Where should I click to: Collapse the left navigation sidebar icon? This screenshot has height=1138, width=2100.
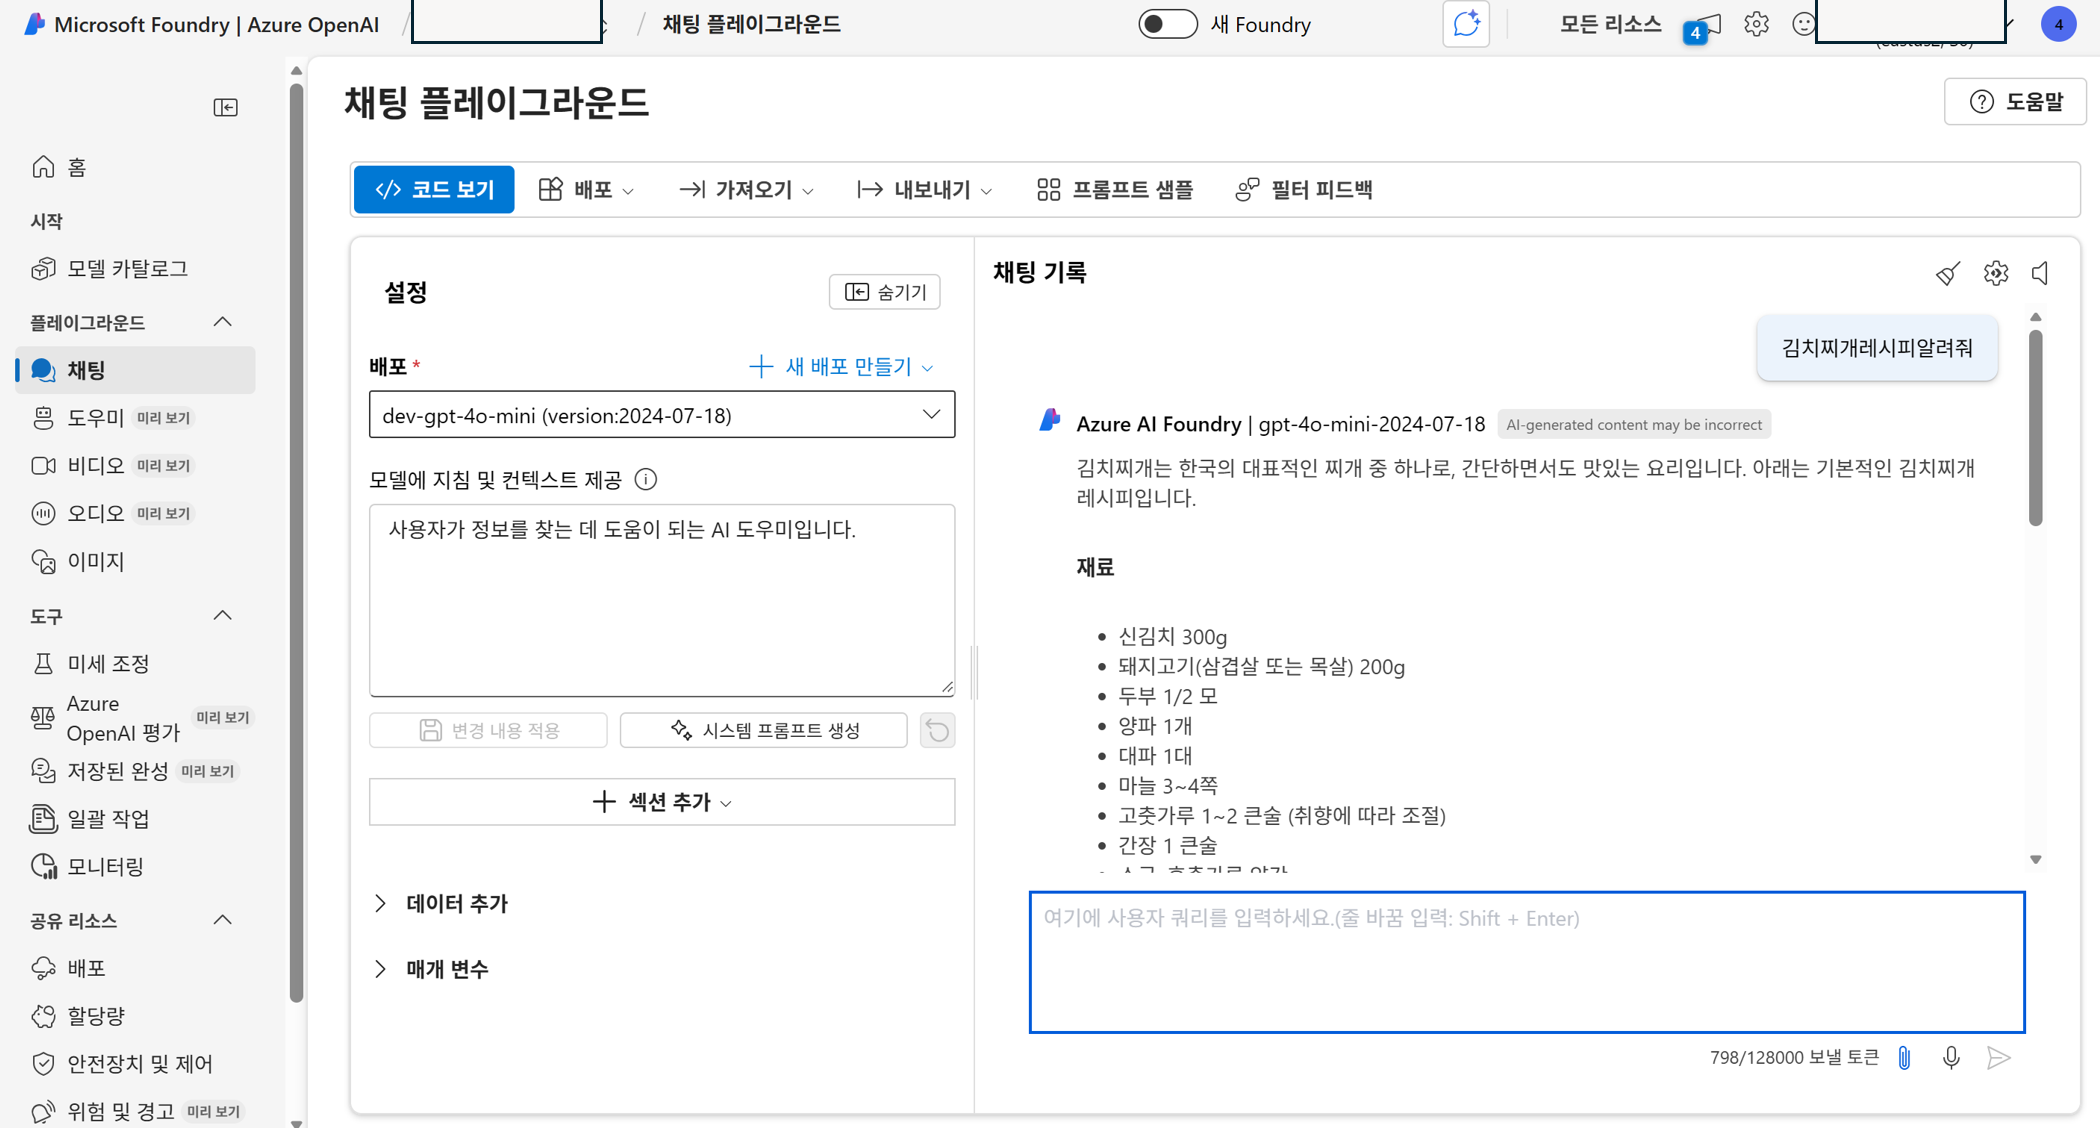pyautogui.click(x=226, y=107)
